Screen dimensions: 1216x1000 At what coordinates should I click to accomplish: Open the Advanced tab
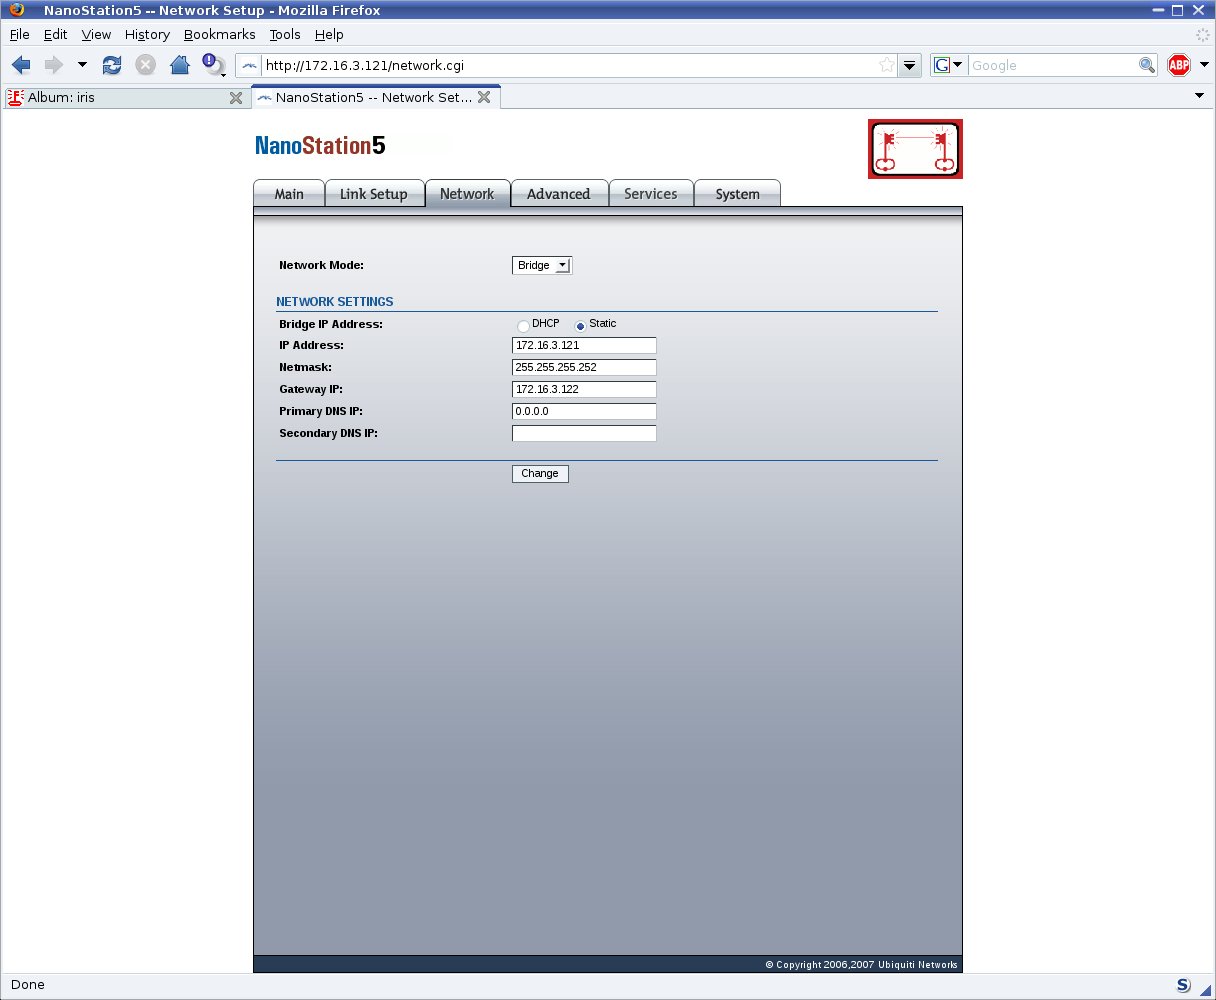pyautogui.click(x=558, y=194)
